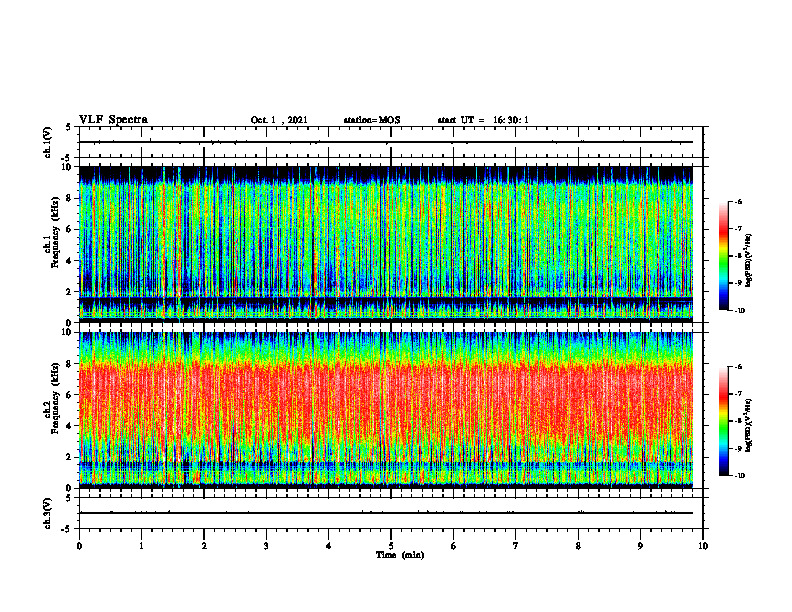Click the "8" kHz tick on ch.1 frequency axis

(x=70, y=198)
